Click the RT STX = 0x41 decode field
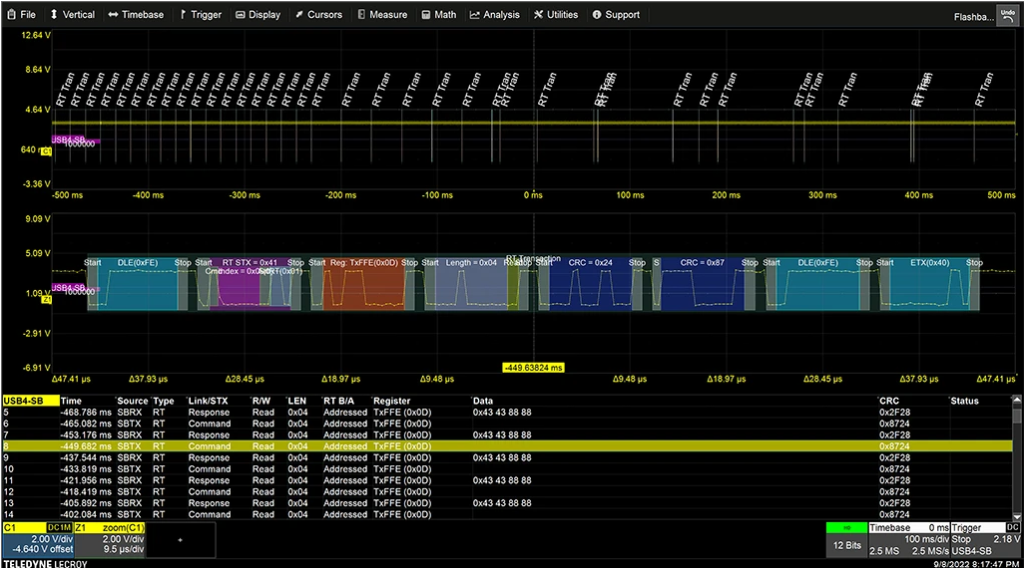Viewport: 1024px width, 568px height. (x=249, y=262)
